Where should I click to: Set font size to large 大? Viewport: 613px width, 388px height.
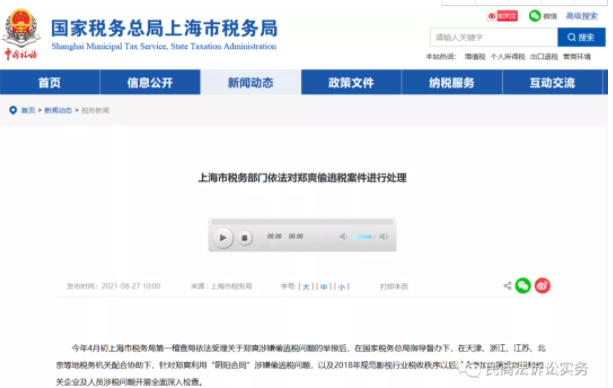pos(306,287)
